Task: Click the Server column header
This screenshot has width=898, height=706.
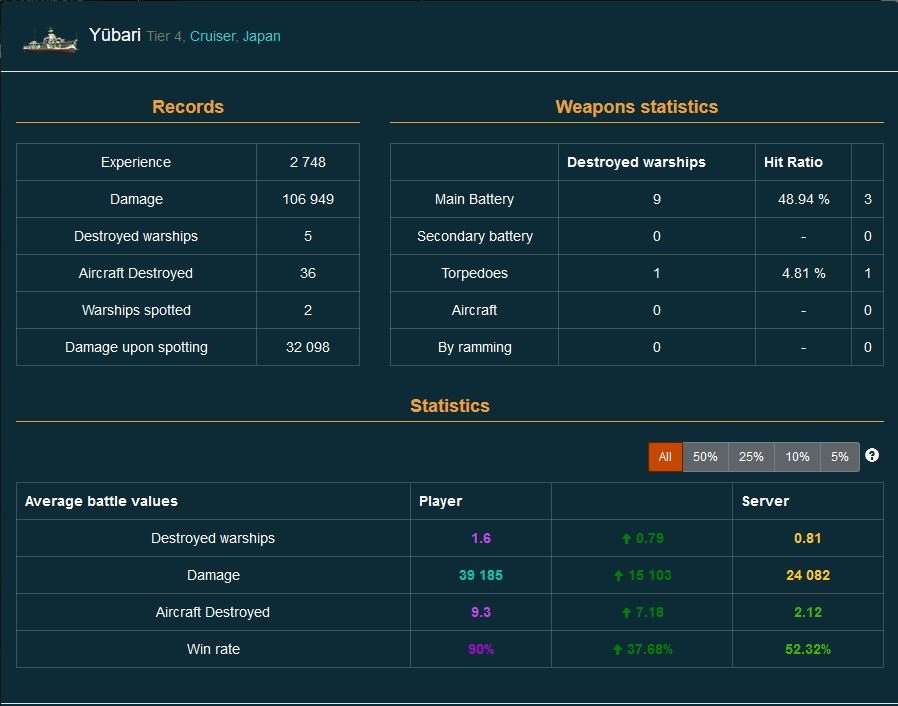Action: point(765,501)
